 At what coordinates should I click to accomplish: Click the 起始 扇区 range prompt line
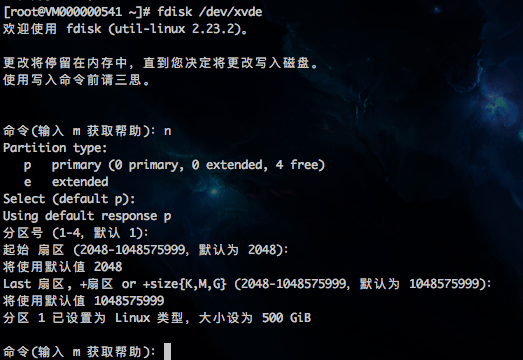pos(146,250)
